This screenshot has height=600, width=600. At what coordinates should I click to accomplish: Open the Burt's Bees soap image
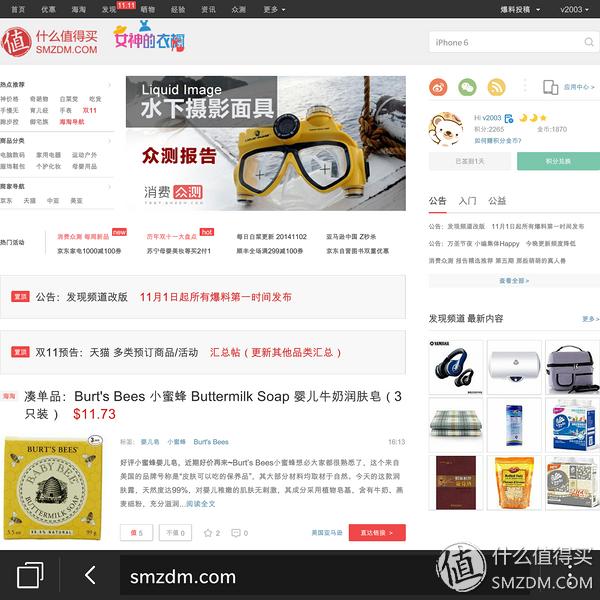[53, 488]
